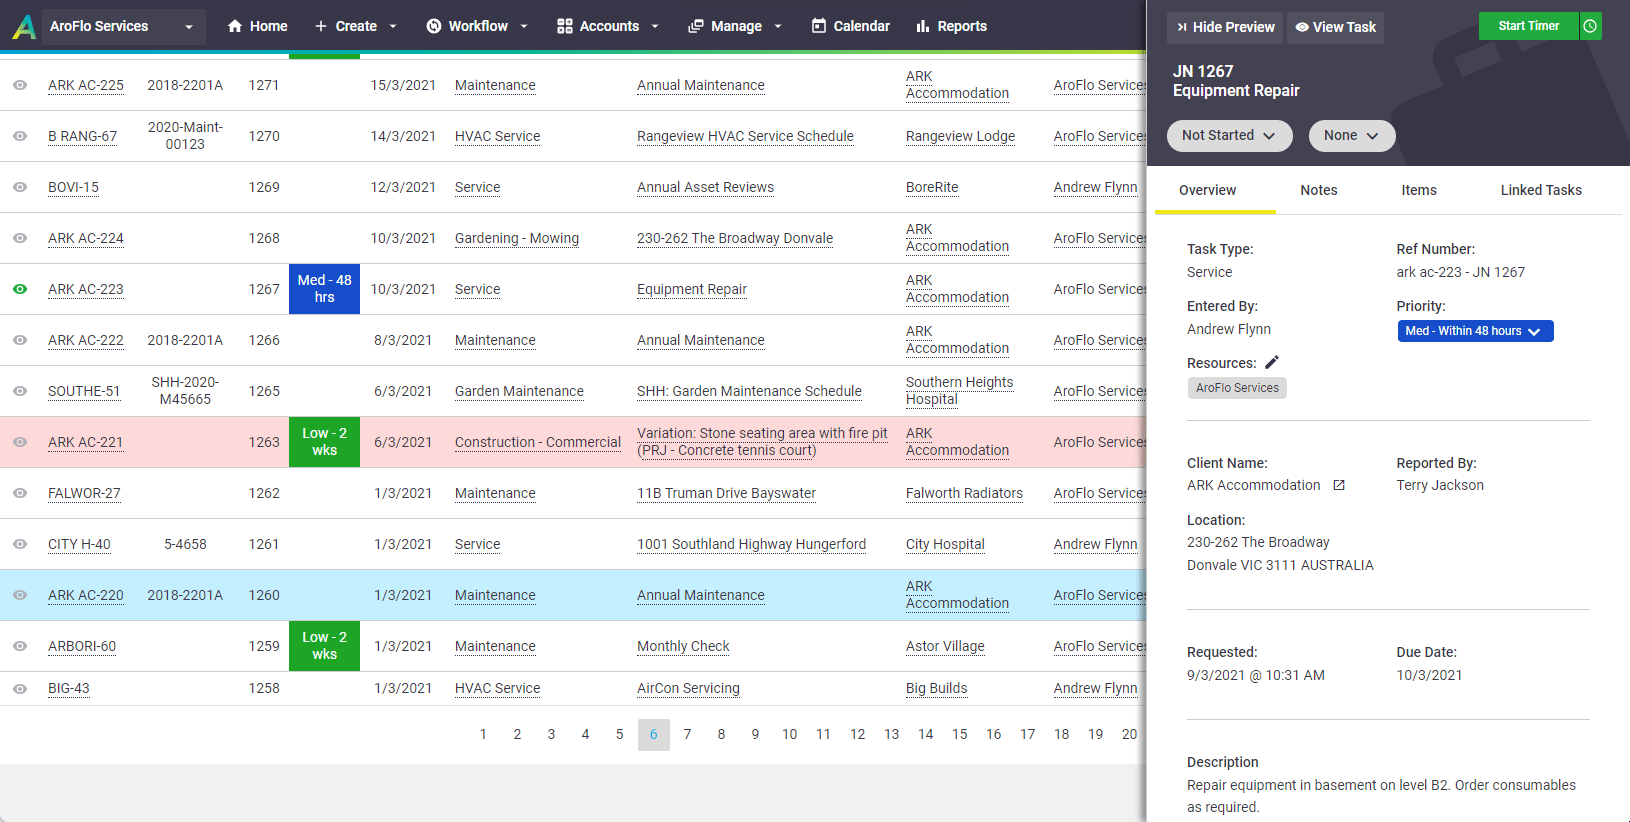The height and width of the screenshot is (822, 1630).
Task: Open job link ARK AC-223
Action: (86, 289)
